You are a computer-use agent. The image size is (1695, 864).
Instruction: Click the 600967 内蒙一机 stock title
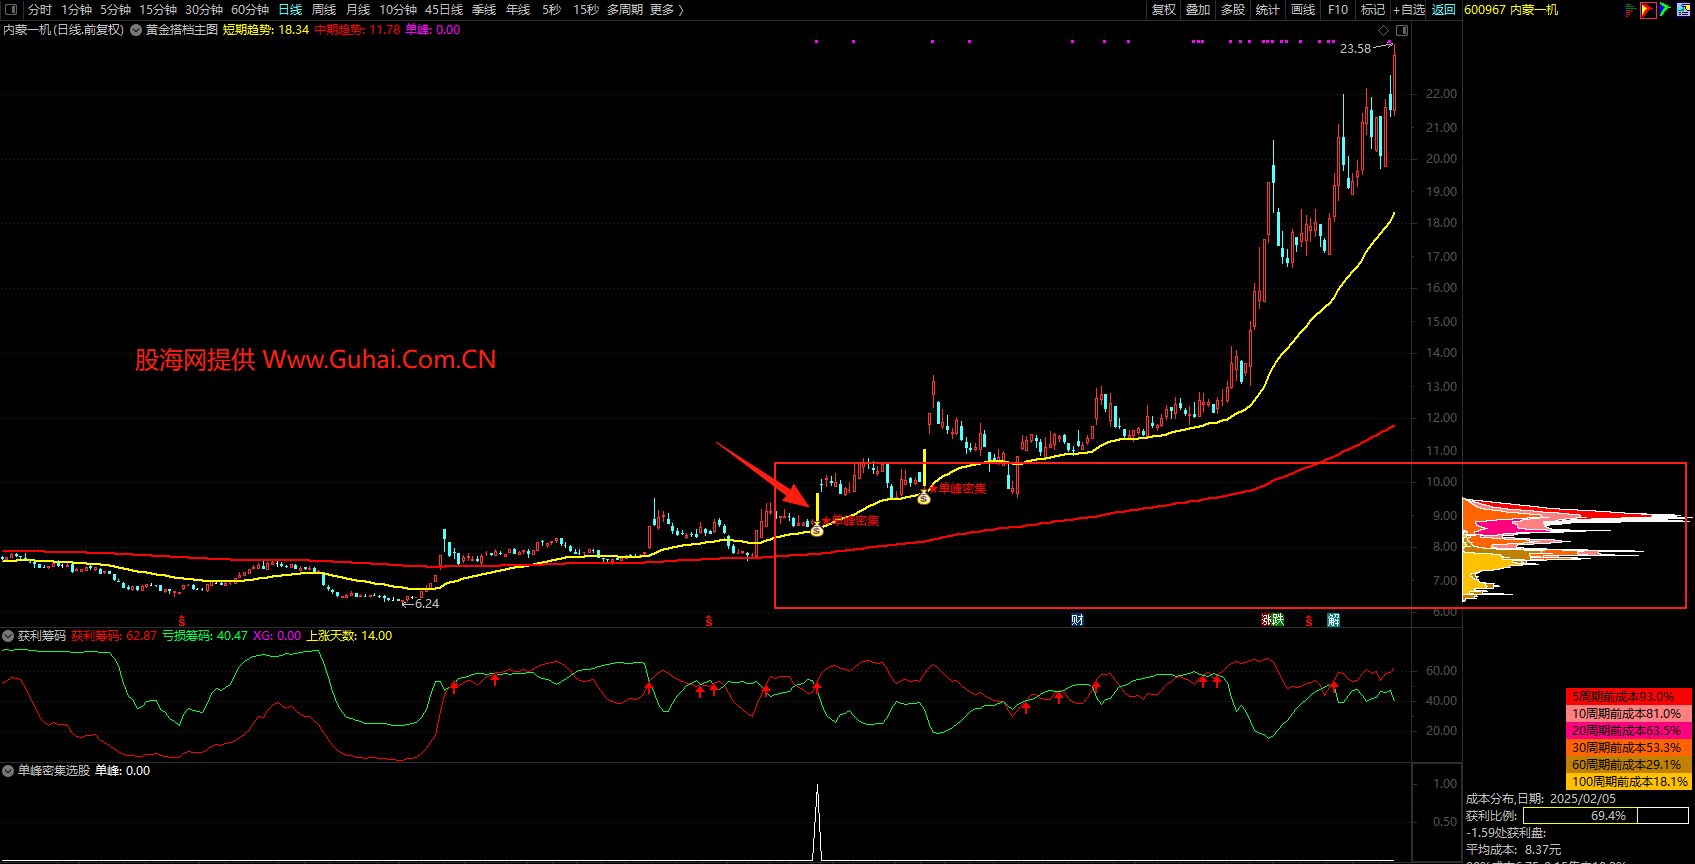point(1511,10)
